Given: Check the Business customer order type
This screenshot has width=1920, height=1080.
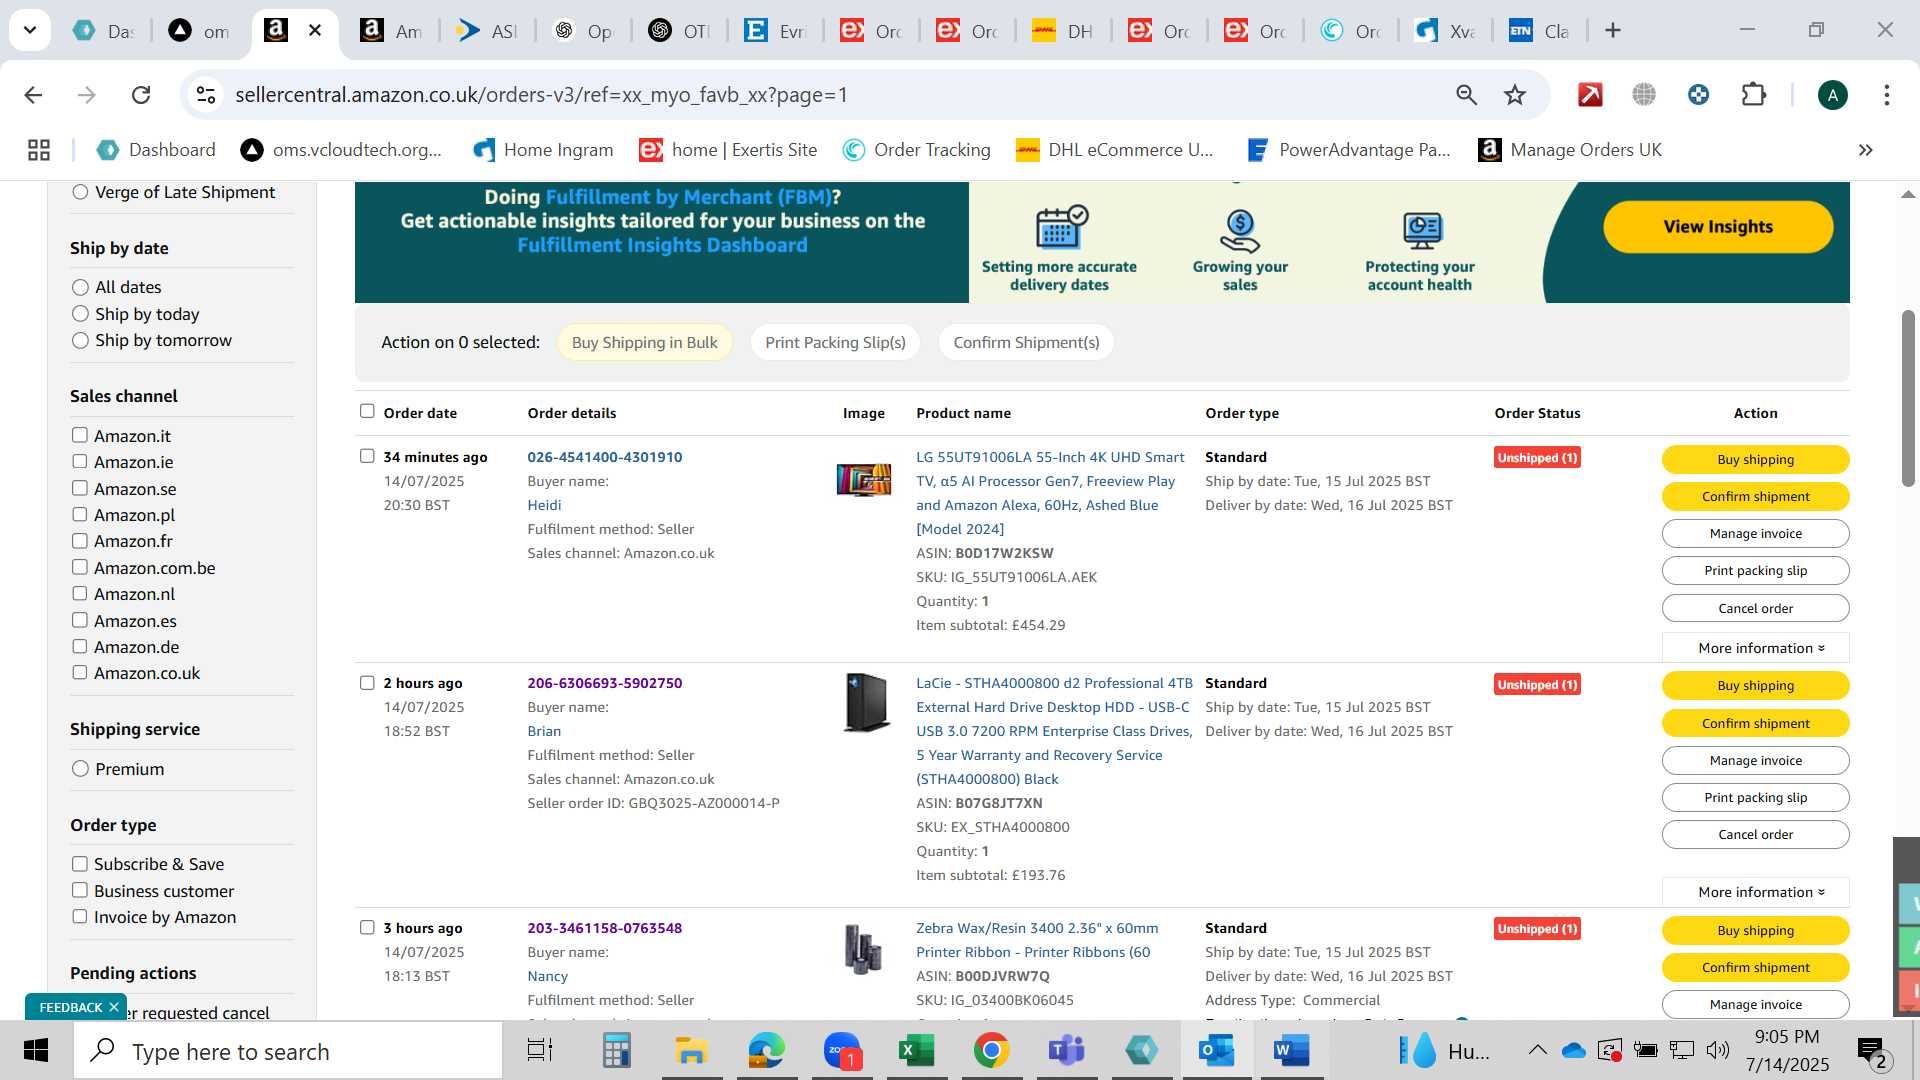Looking at the screenshot, I should coord(80,890).
